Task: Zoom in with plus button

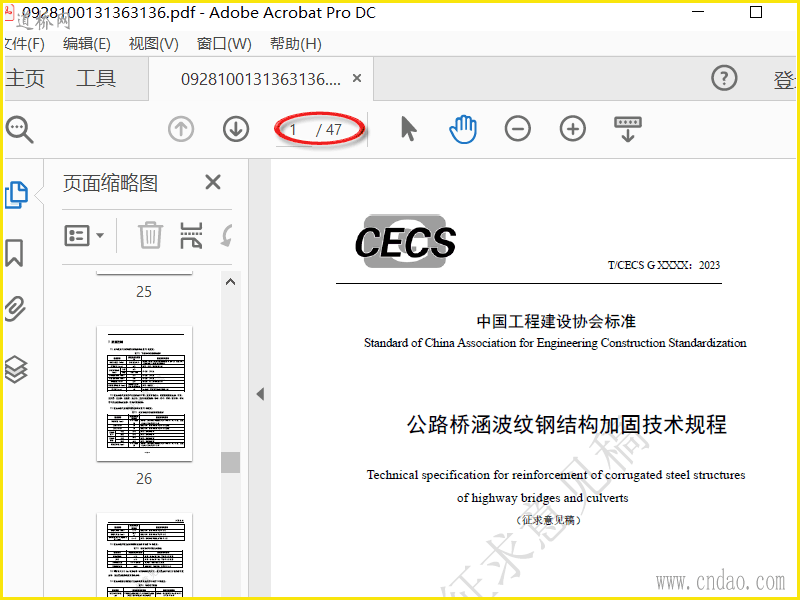Action: (573, 129)
